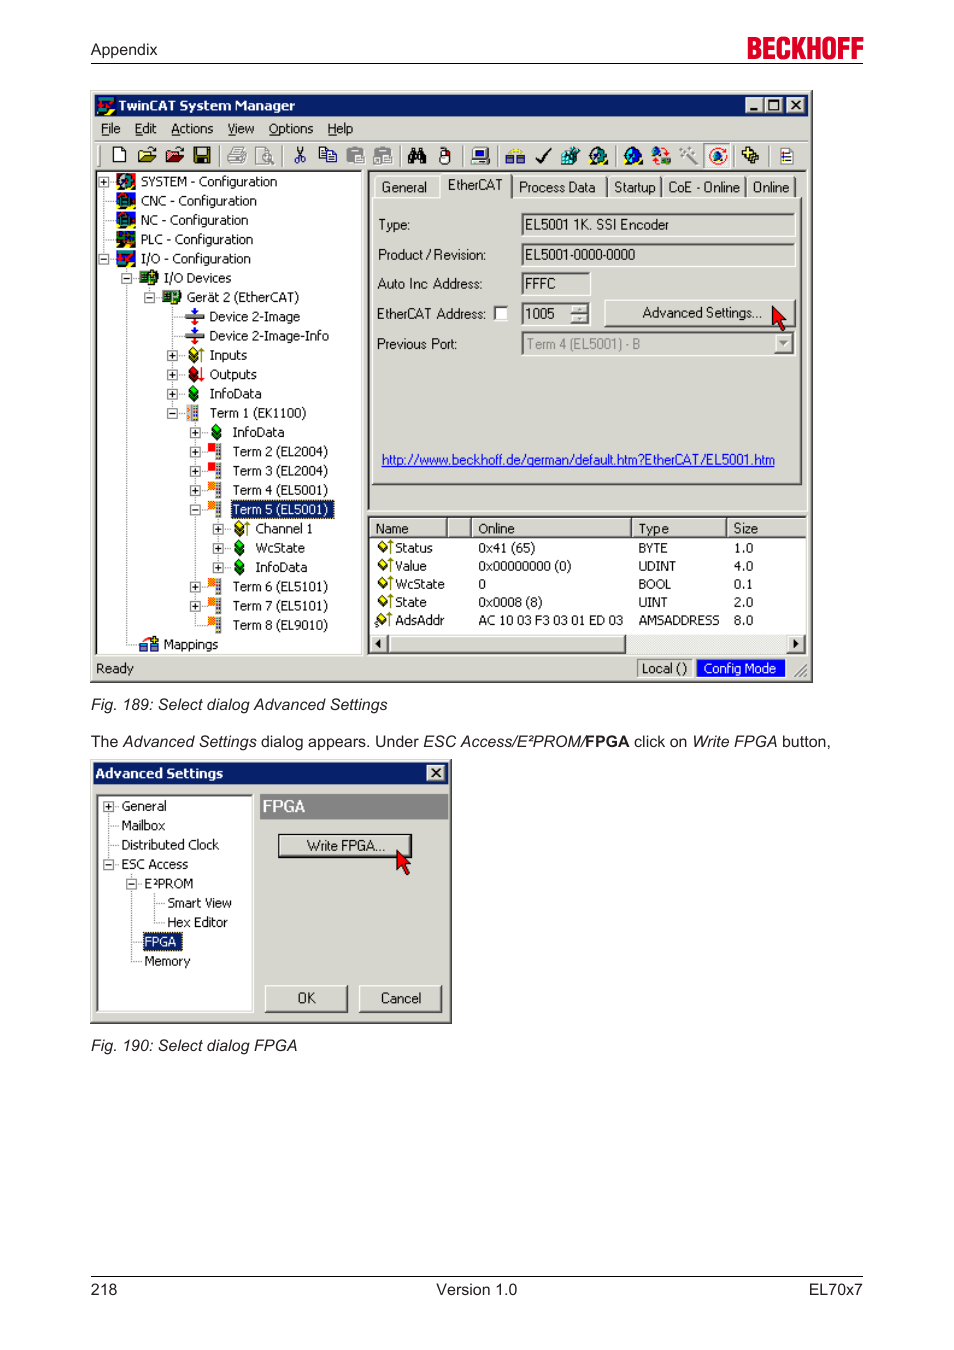This screenshot has height=1350, width=954.
Task: Click the Open file folder icon
Action: tap(147, 155)
